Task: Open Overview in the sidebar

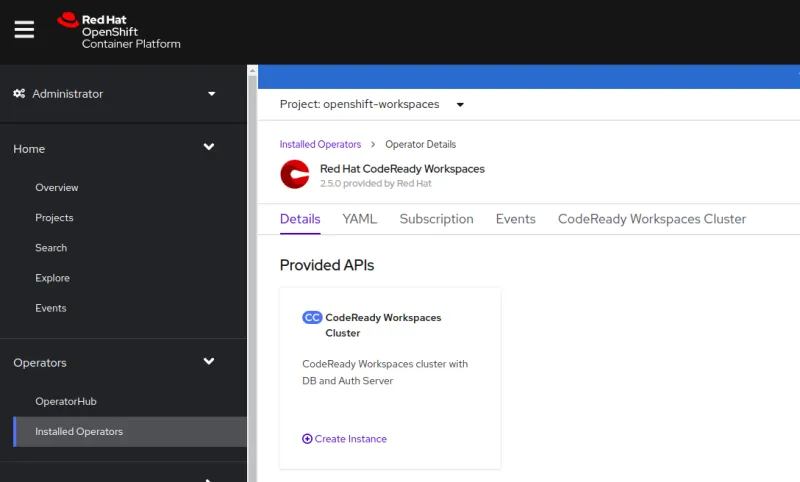Action: (57, 188)
